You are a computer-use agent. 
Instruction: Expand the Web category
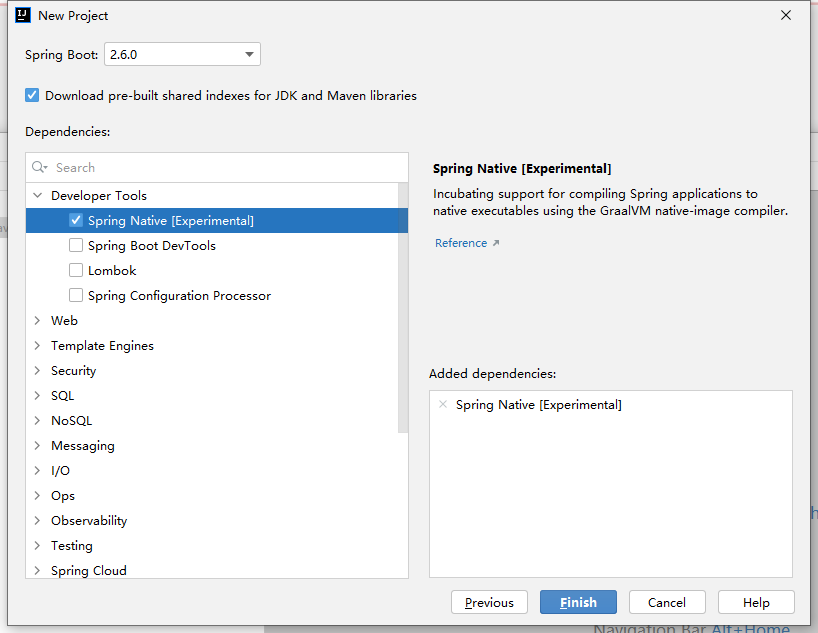tap(37, 320)
